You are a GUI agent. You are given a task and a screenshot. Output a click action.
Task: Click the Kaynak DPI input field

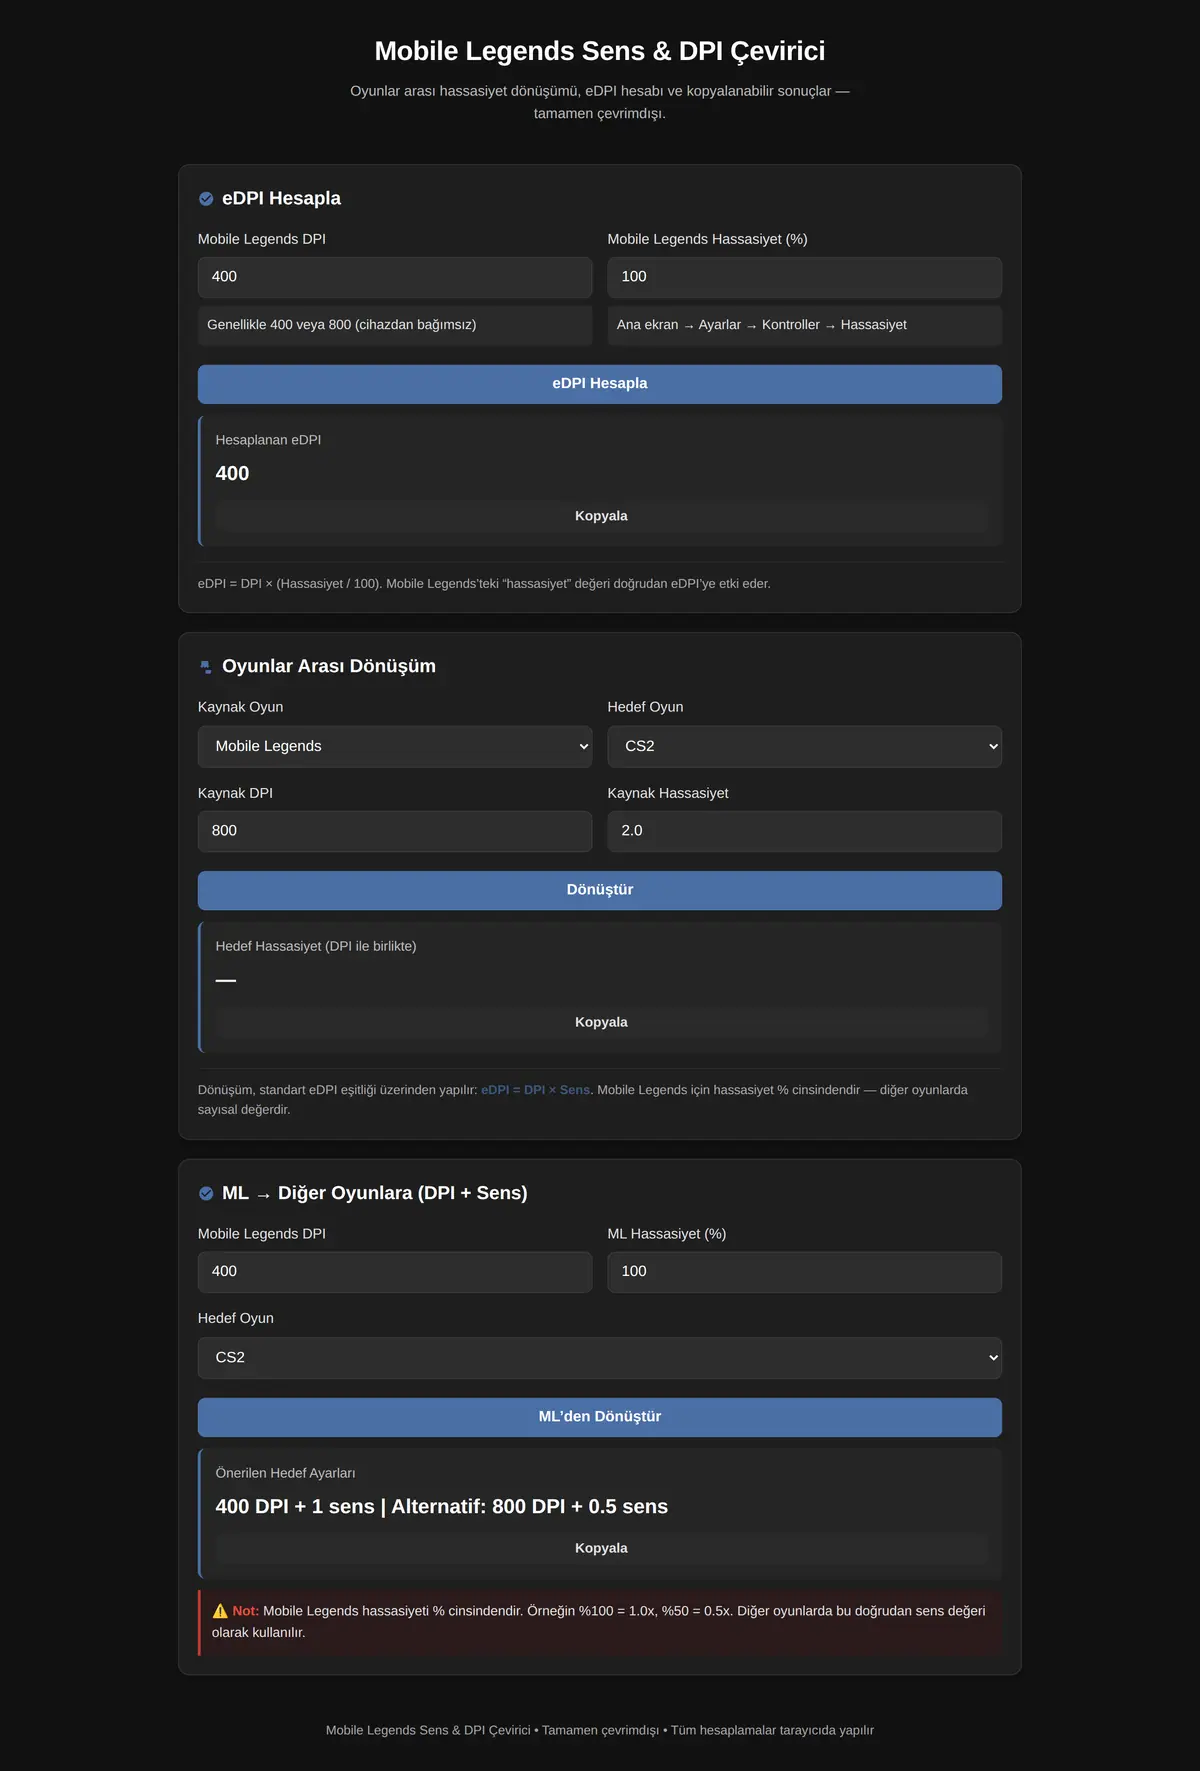[395, 831]
